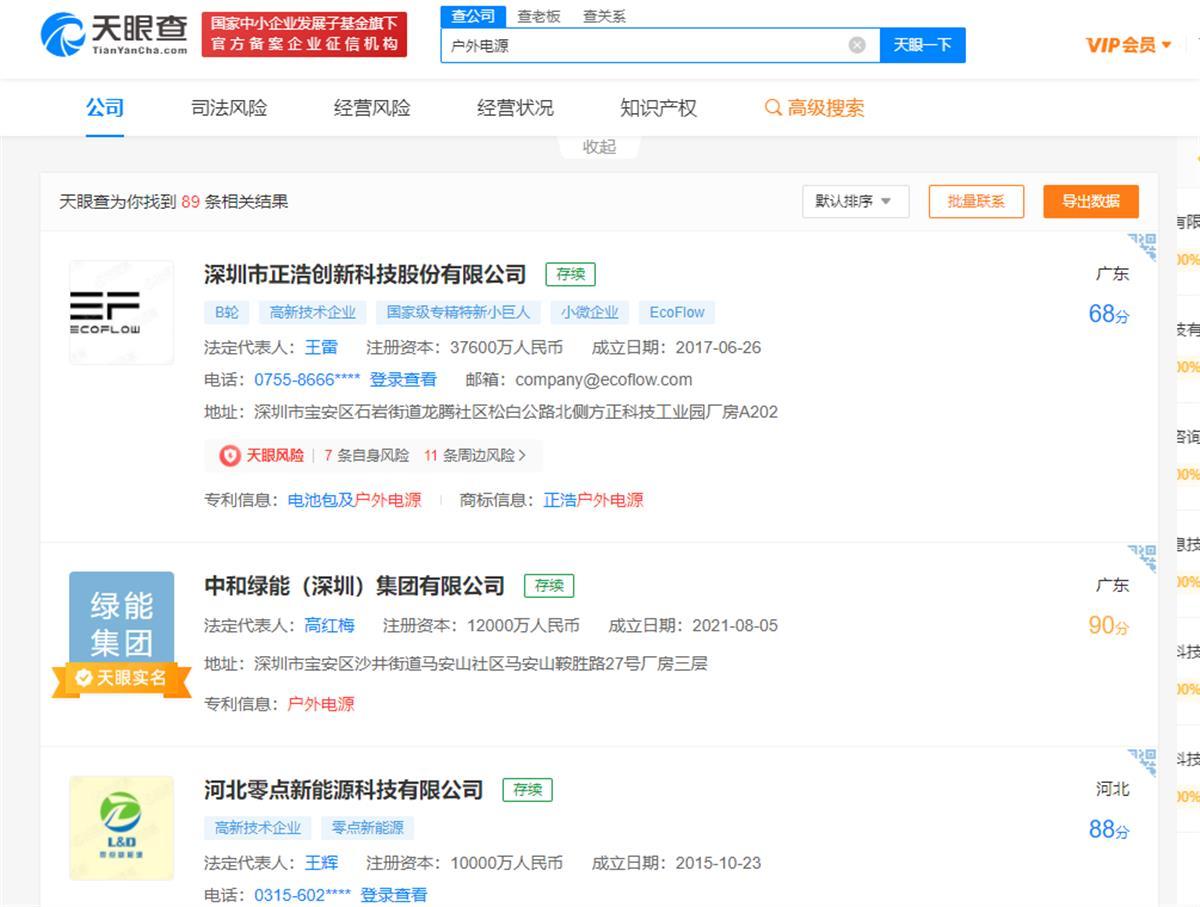Click the scan icon on 河北零点 card corner

(1142, 763)
